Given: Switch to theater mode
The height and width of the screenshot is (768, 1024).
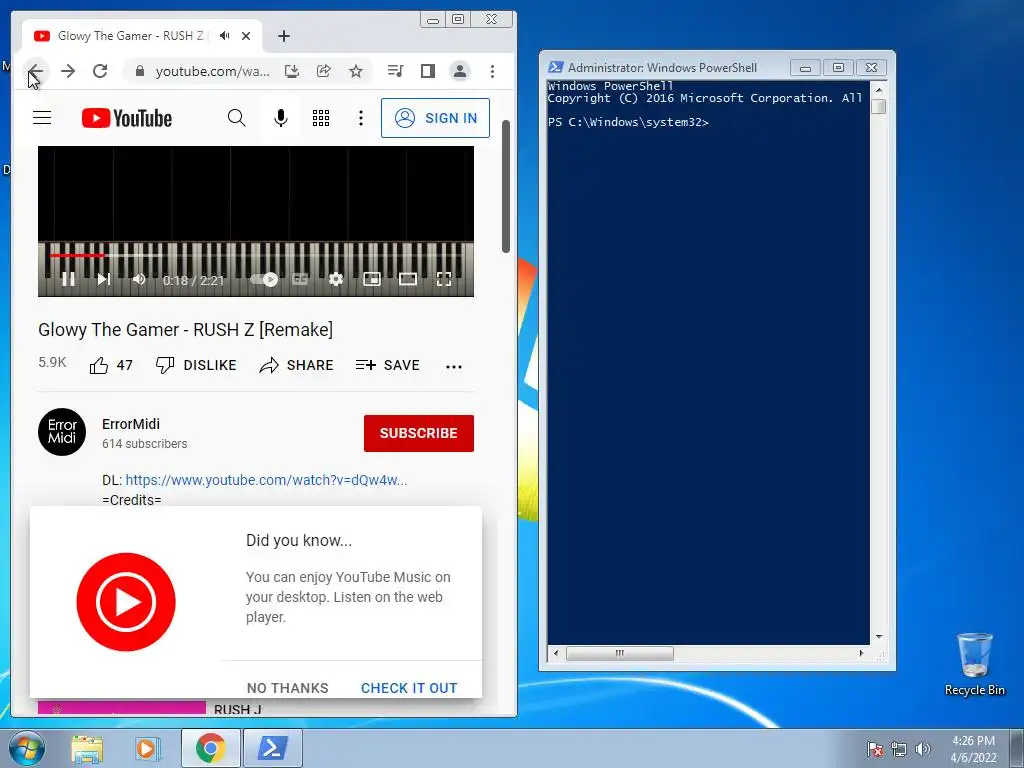Looking at the screenshot, I should click(x=408, y=280).
